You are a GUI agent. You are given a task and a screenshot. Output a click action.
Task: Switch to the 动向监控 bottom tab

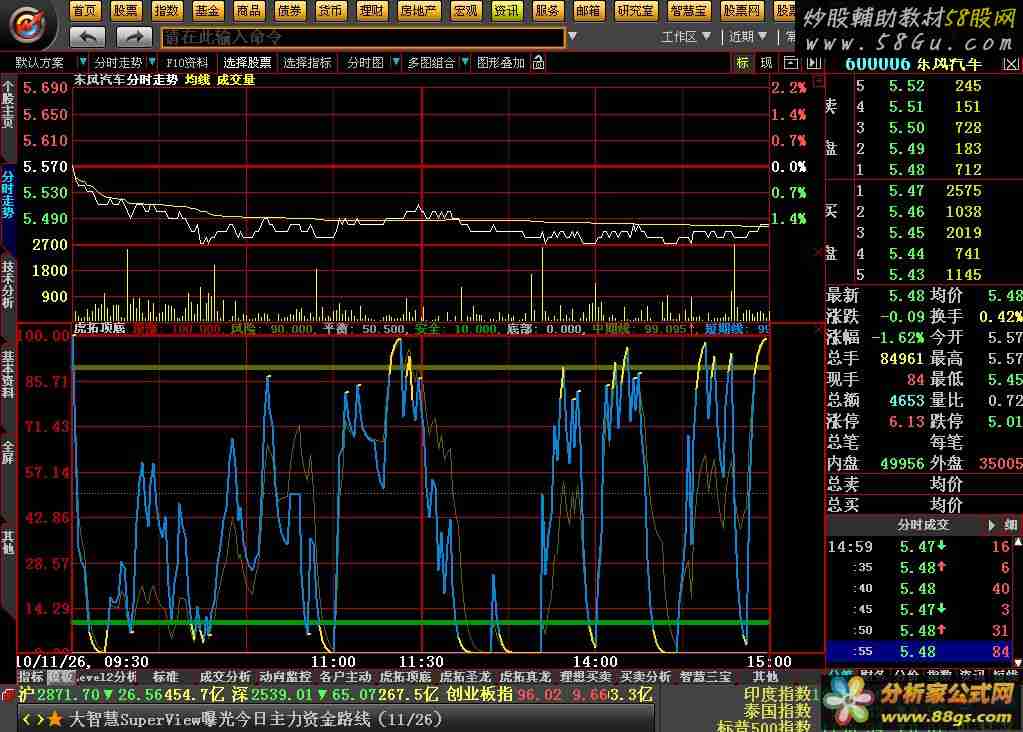[285, 677]
